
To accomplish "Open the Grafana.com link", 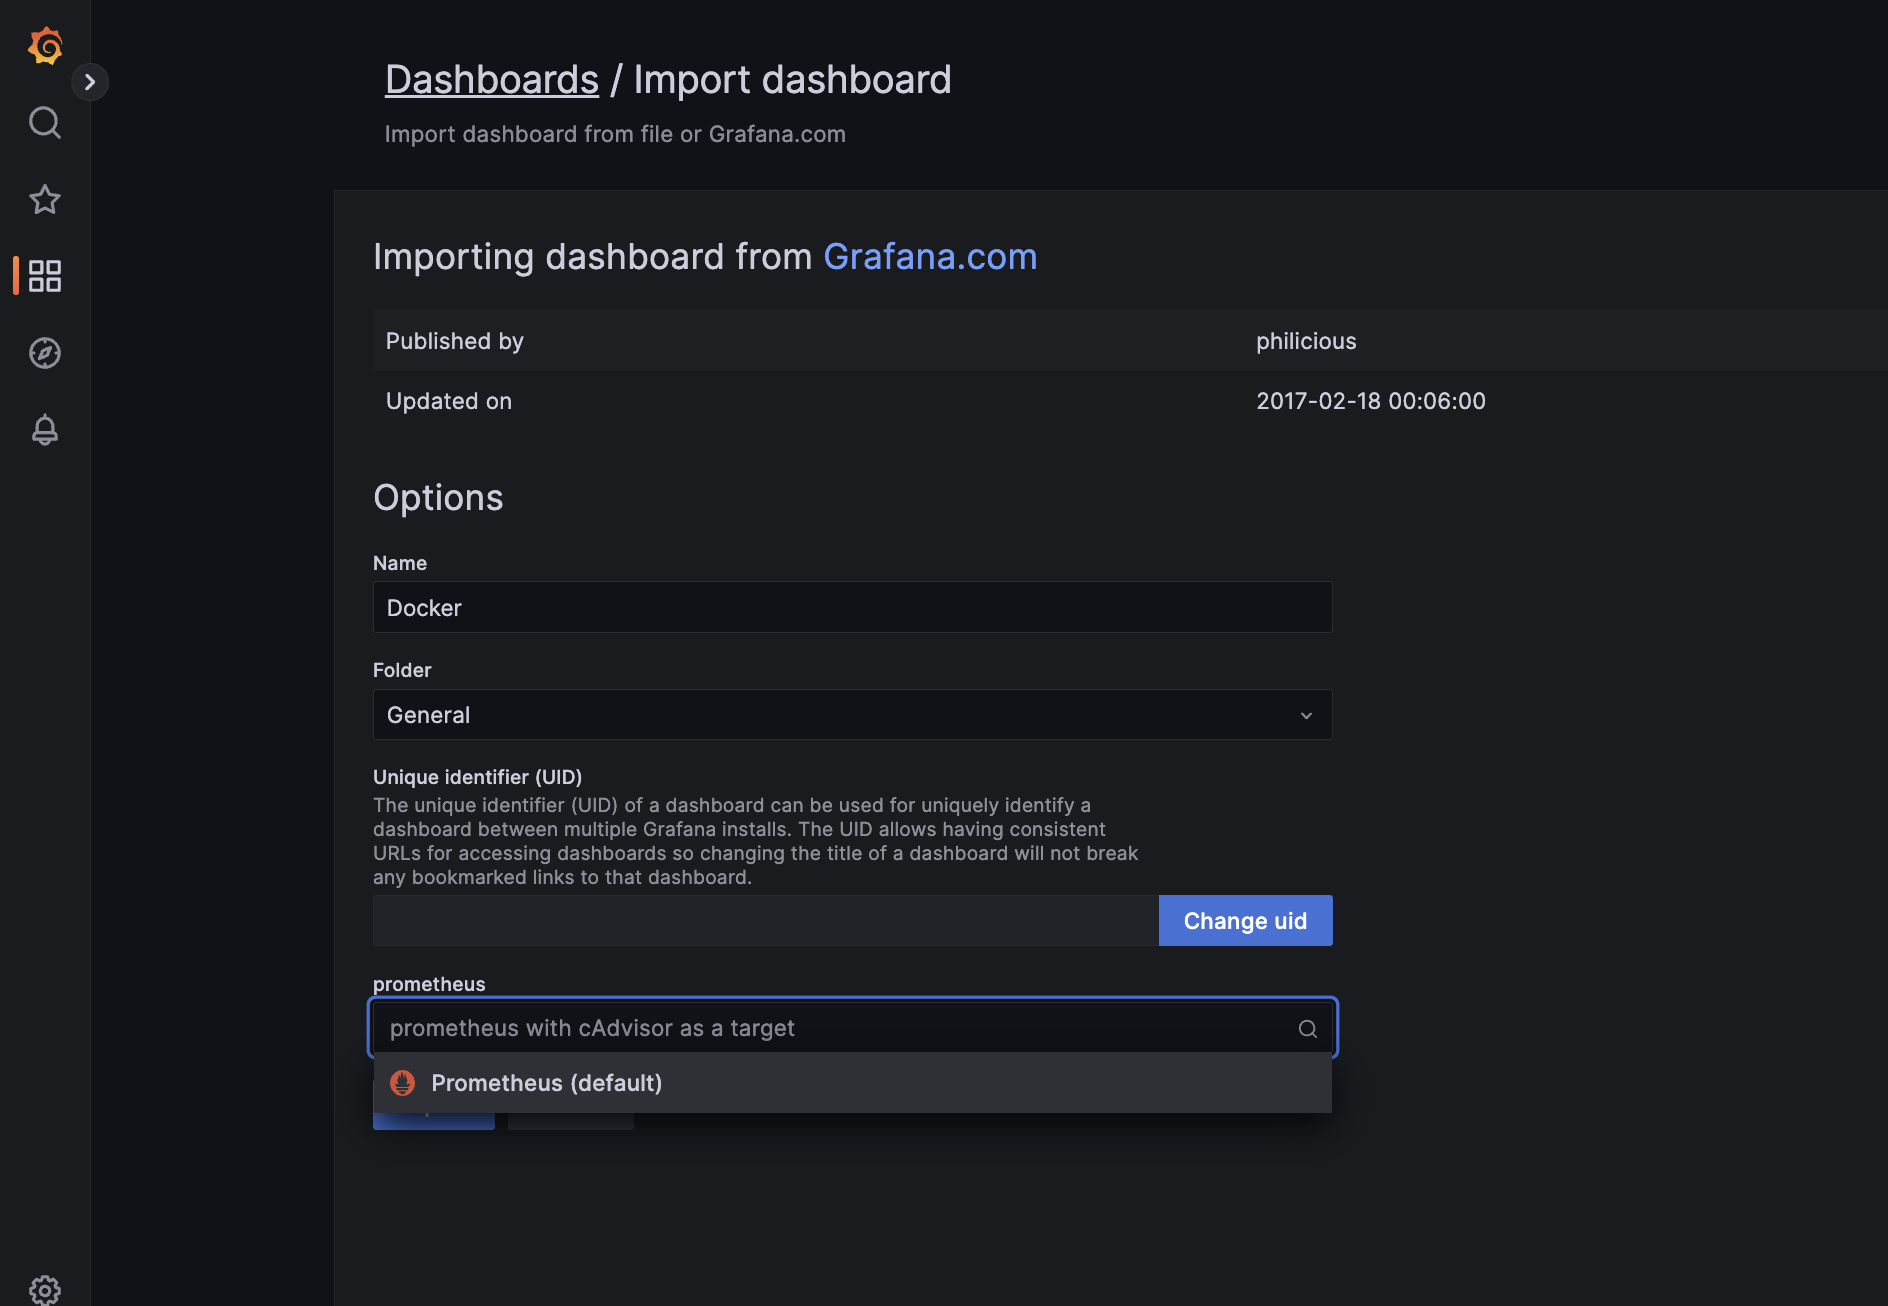I will (930, 257).
